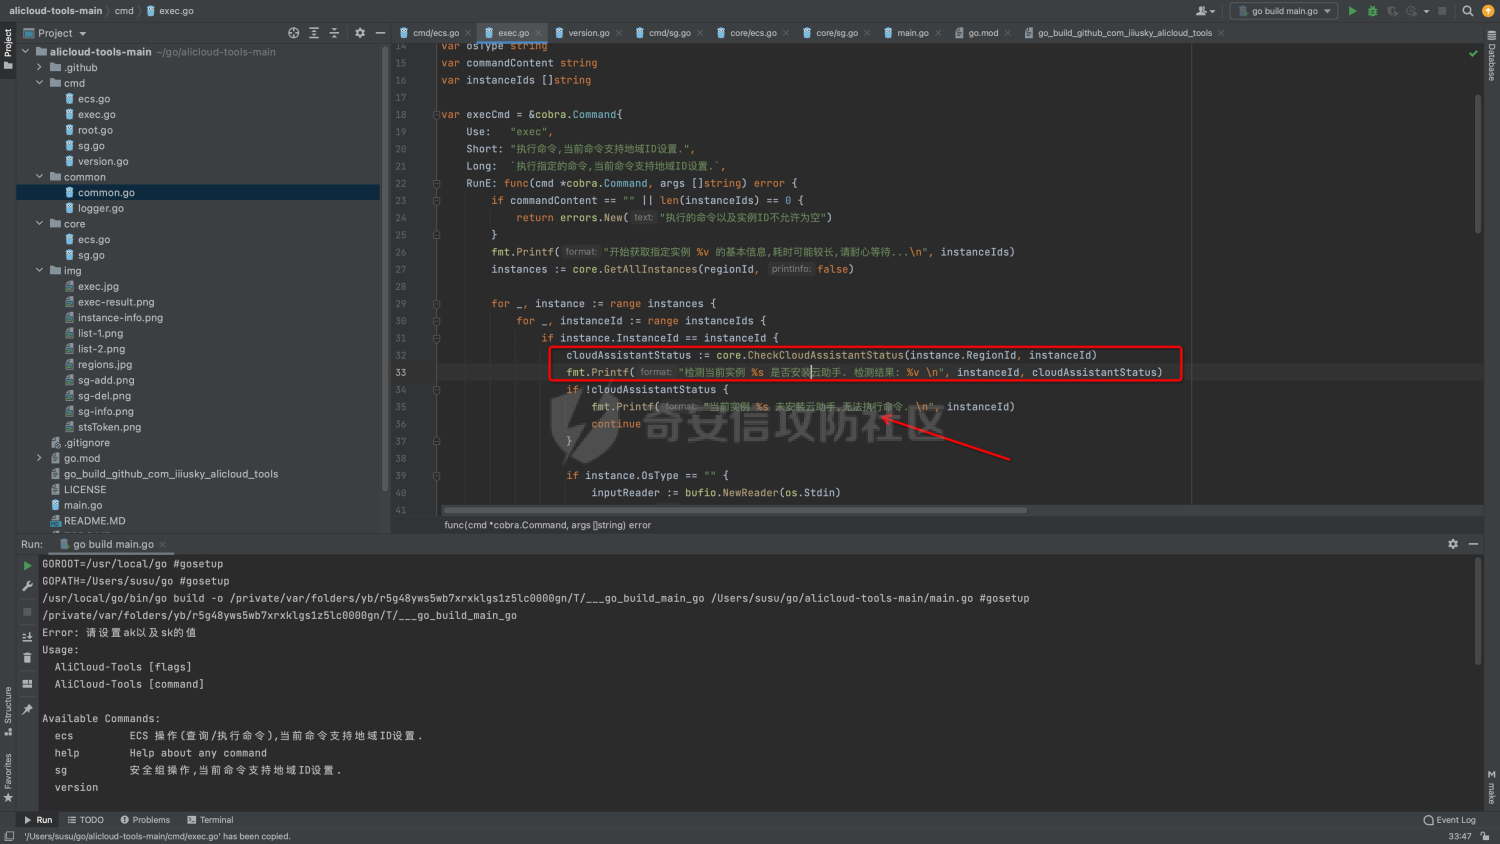Screen dimensions: 1500x844
Task: Rerun the build from Run panel
Action: 27,565
